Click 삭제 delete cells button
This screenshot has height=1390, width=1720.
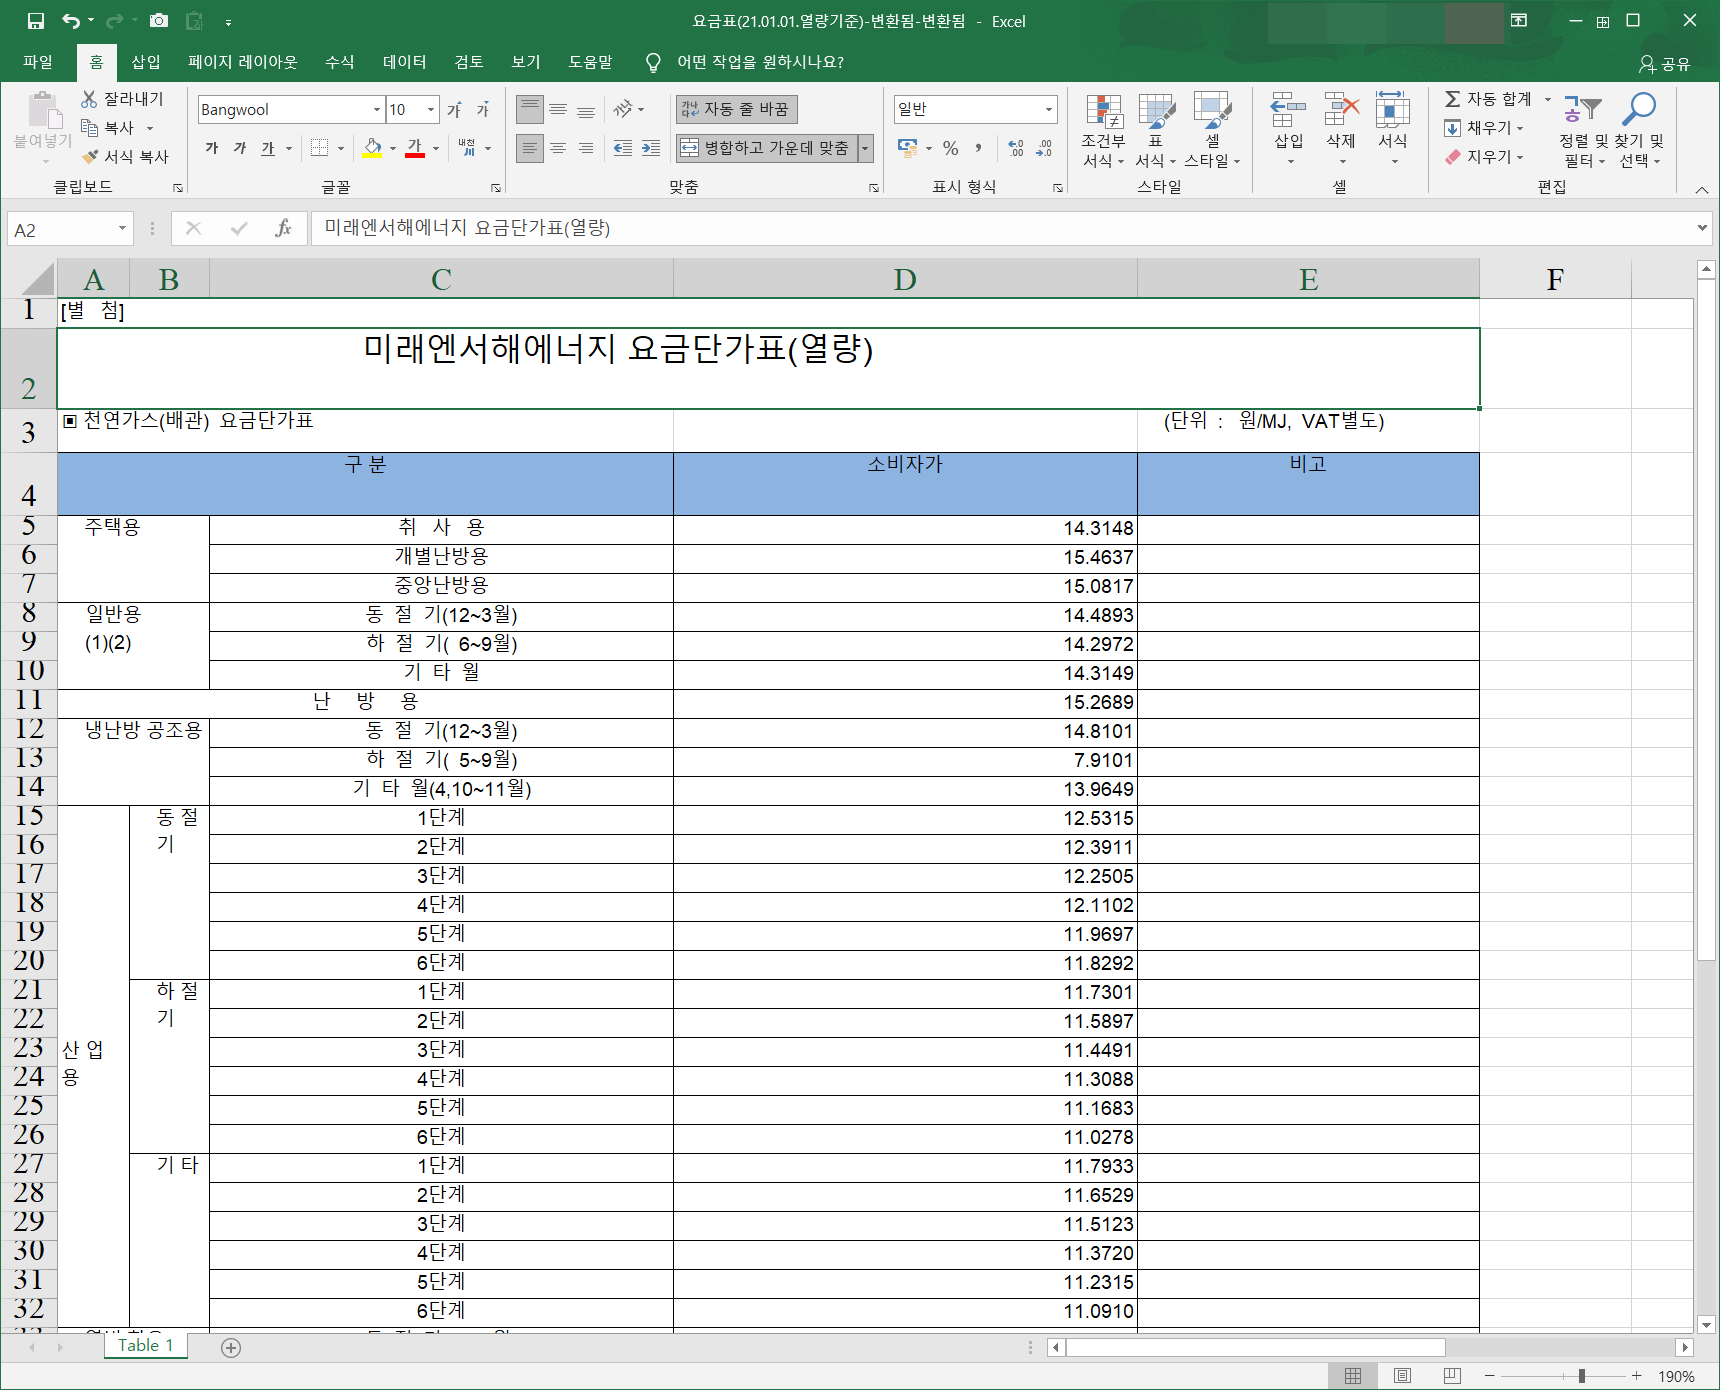pyautogui.click(x=1341, y=130)
